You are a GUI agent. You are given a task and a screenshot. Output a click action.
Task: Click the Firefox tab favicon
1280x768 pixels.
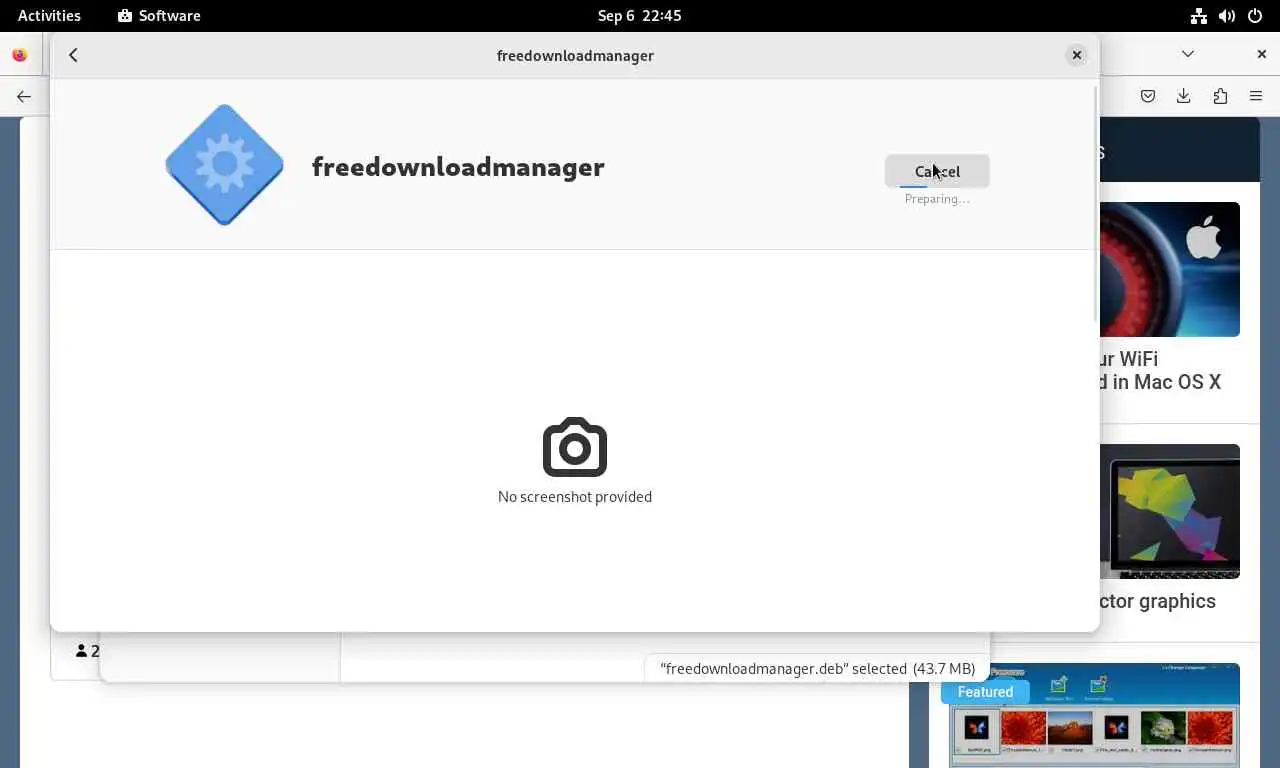tap(20, 55)
